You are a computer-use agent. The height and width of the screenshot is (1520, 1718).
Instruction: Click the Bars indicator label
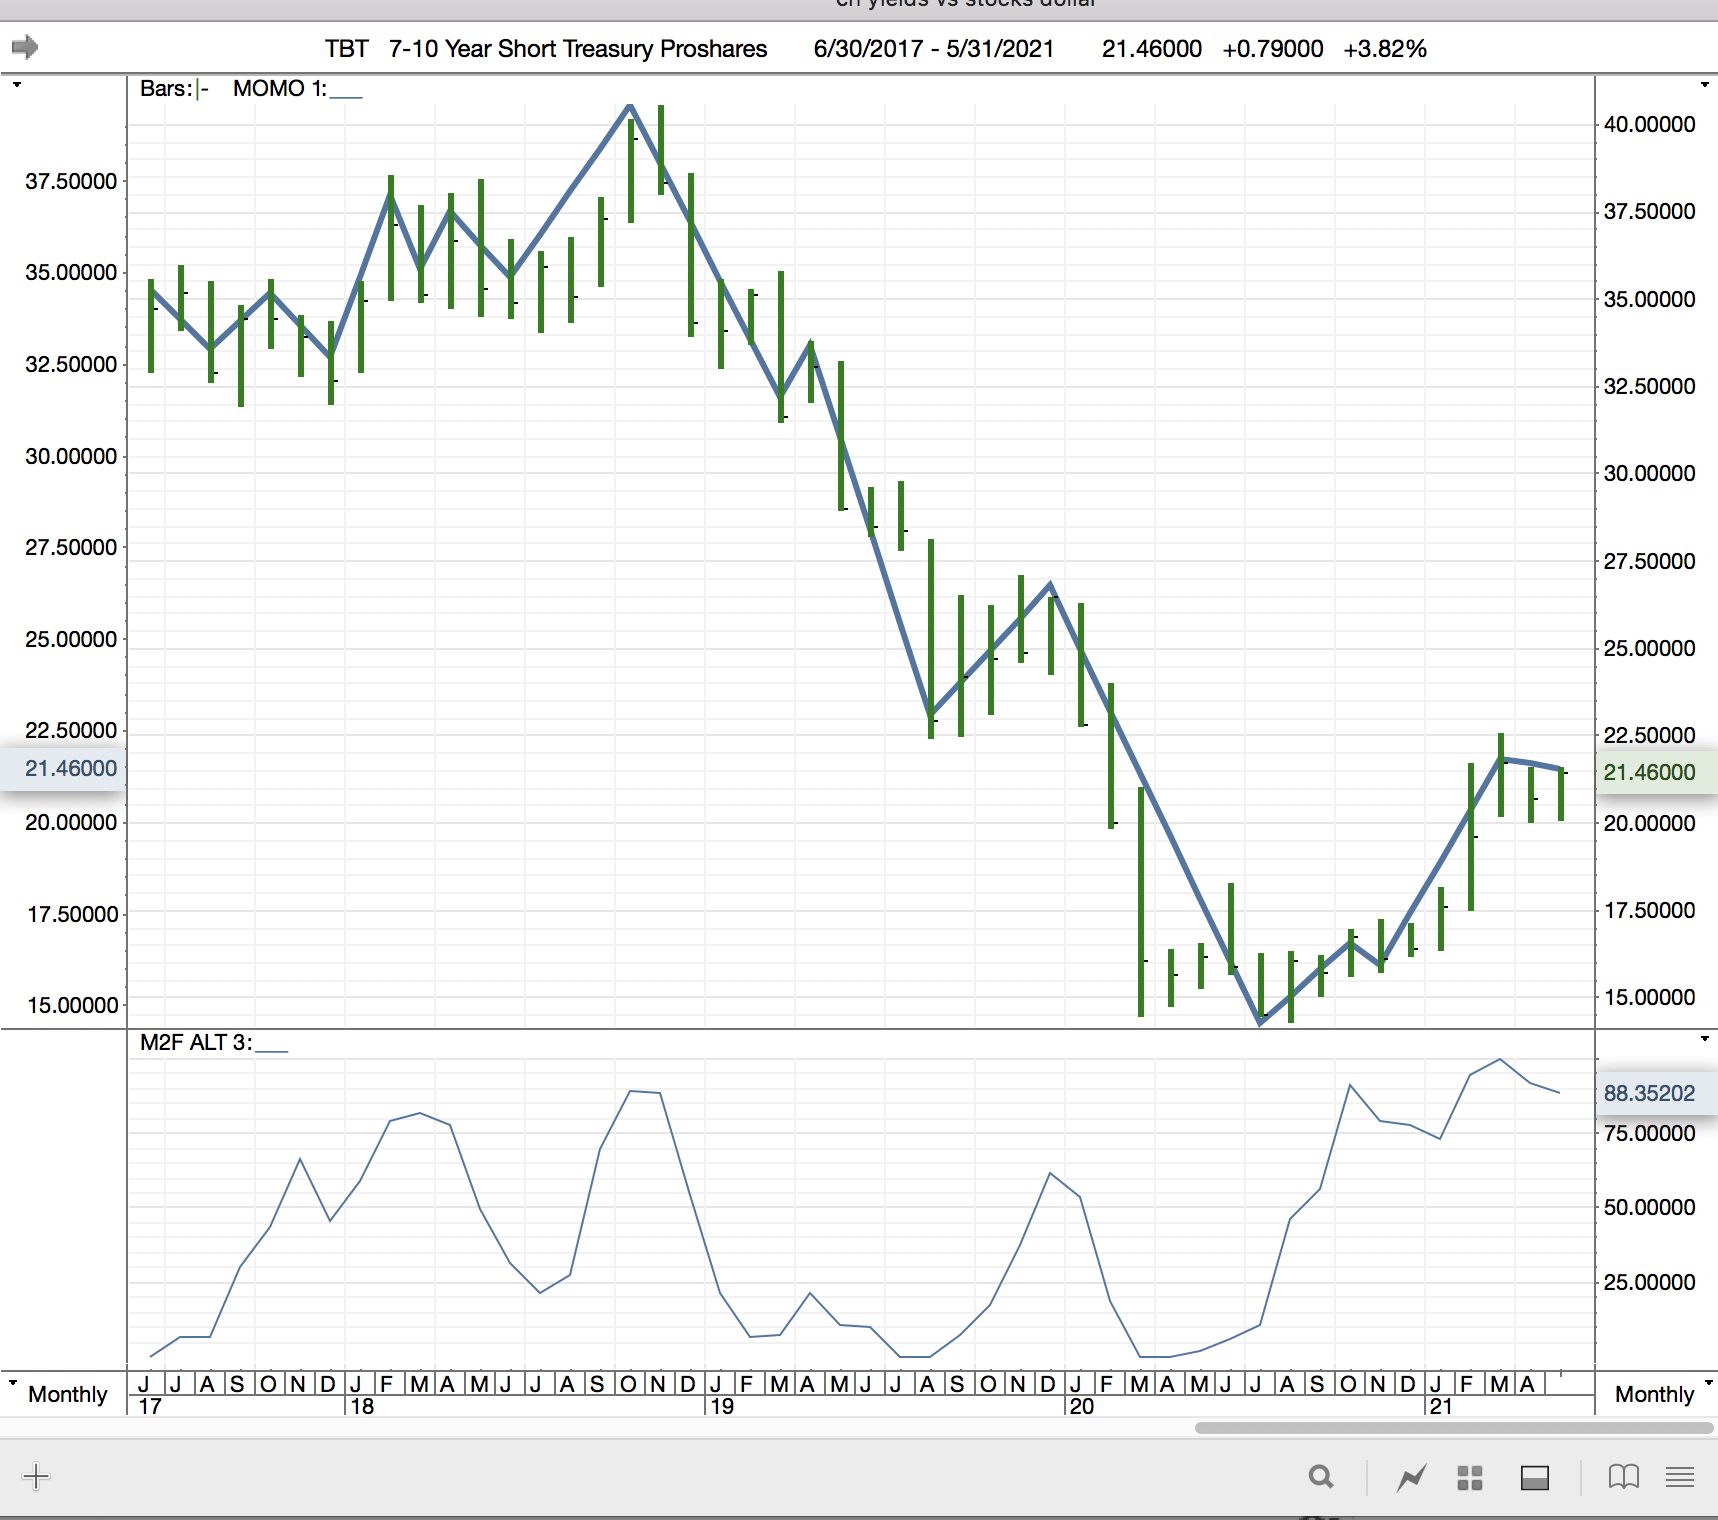coord(173,89)
